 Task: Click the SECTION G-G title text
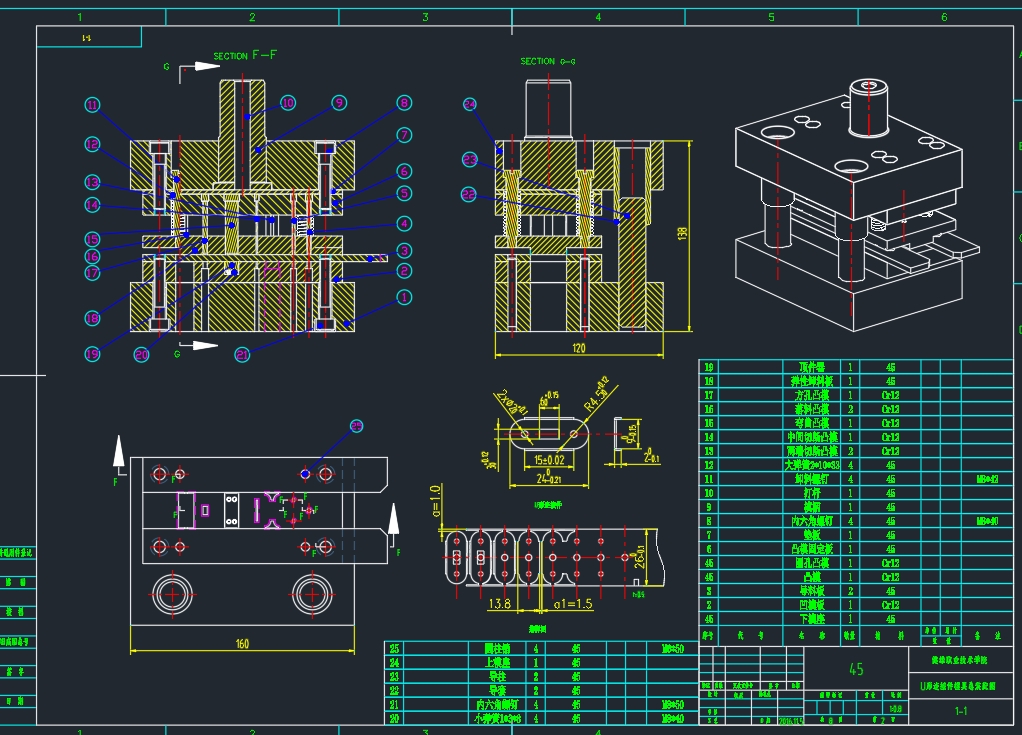click(548, 61)
